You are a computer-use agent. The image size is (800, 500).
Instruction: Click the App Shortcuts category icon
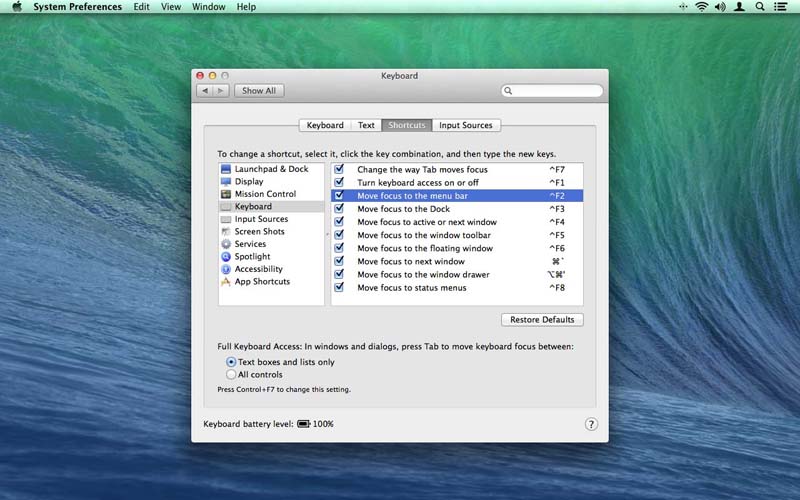[x=226, y=282]
